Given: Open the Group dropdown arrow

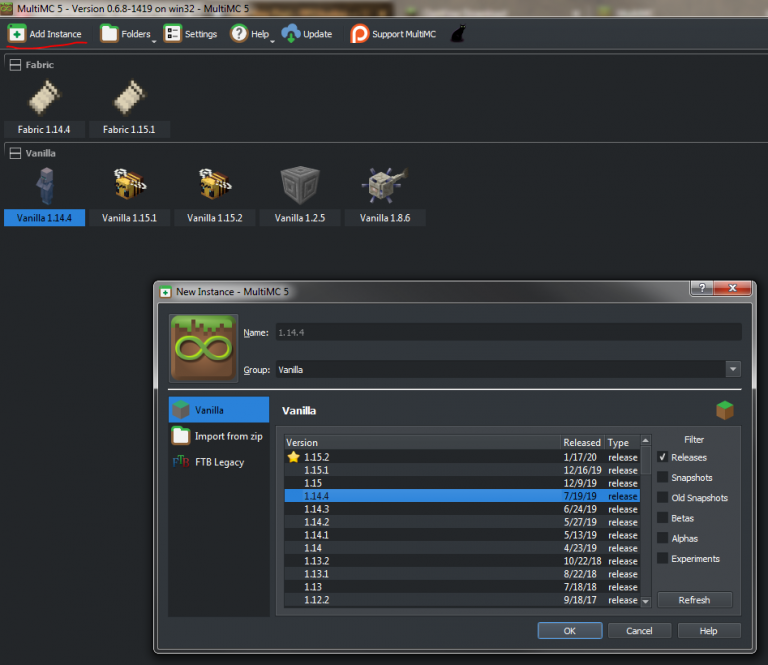Looking at the screenshot, I should 733,369.
